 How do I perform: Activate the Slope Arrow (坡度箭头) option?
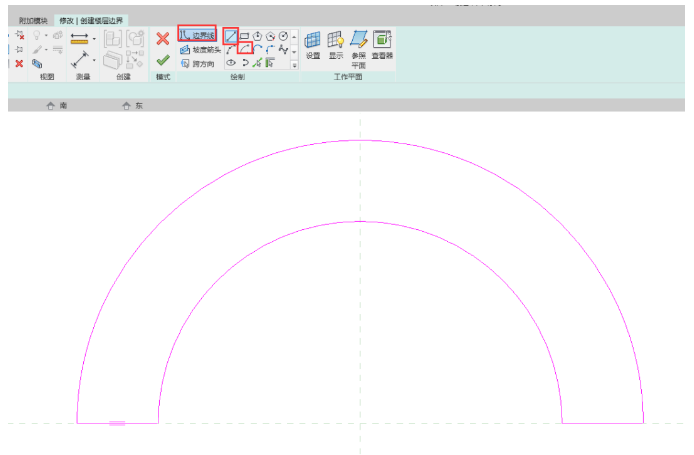(200, 49)
